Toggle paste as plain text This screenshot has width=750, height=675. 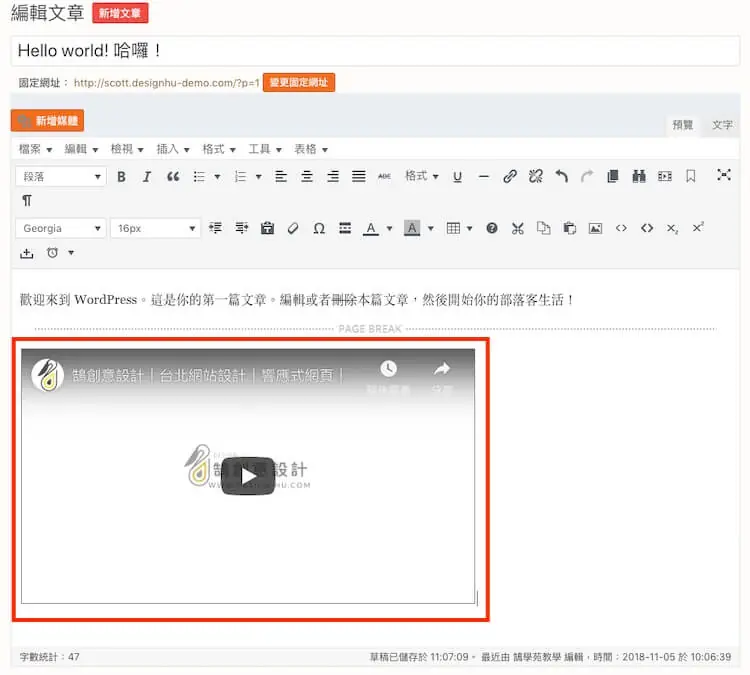click(x=267, y=228)
